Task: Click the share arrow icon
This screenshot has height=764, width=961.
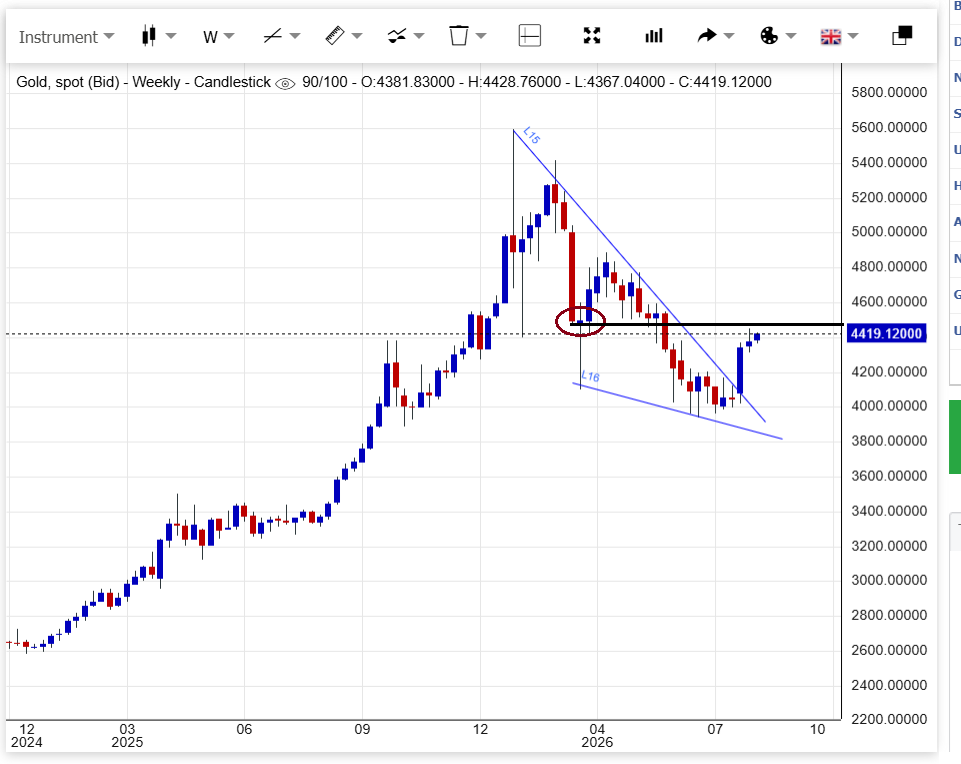Action: (x=707, y=36)
